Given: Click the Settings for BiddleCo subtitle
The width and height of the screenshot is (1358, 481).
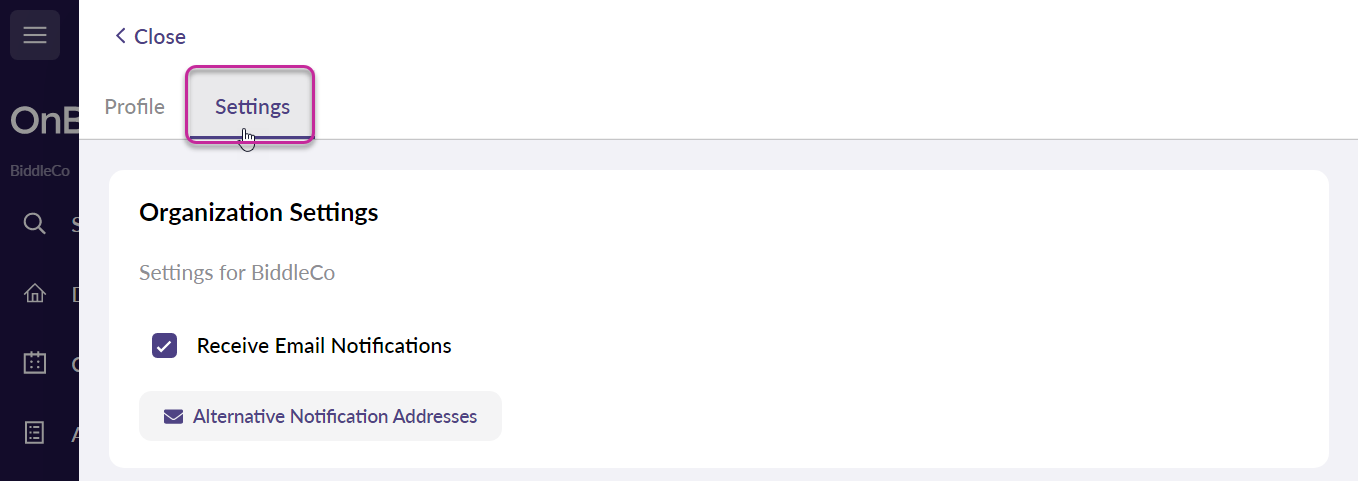Looking at the screenshot, I should click(237, 273).
